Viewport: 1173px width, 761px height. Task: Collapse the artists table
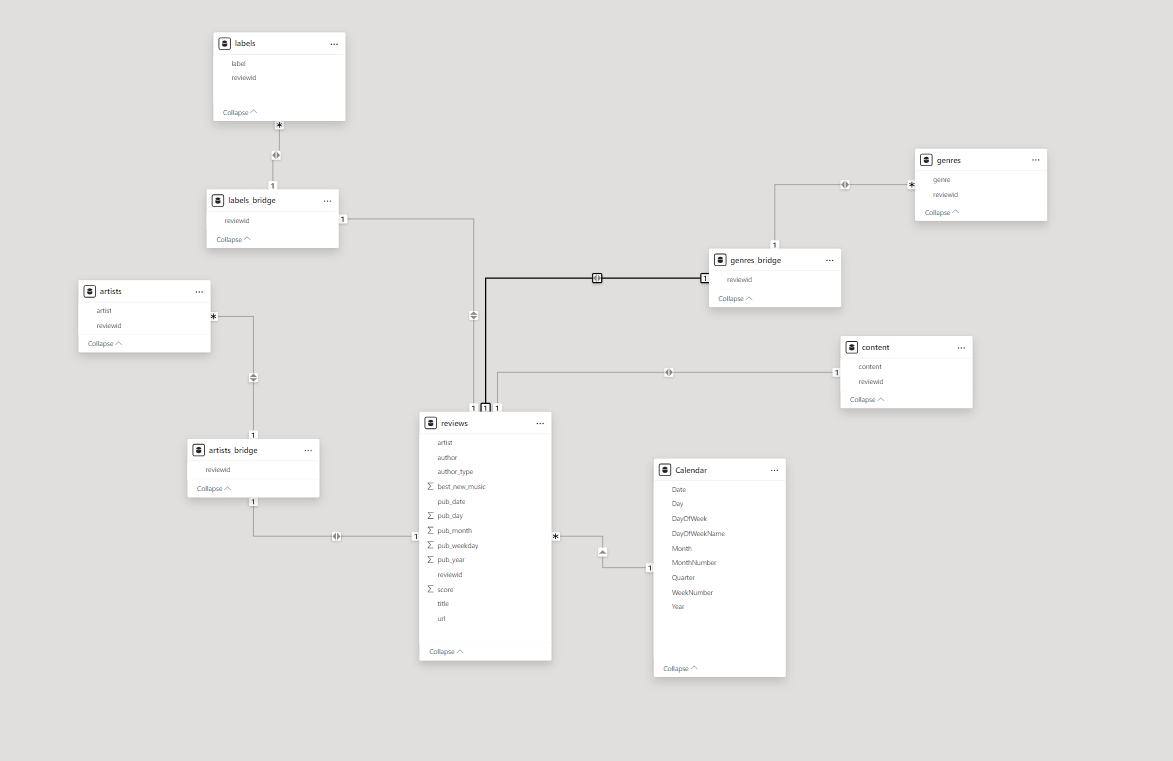point(105,344)
